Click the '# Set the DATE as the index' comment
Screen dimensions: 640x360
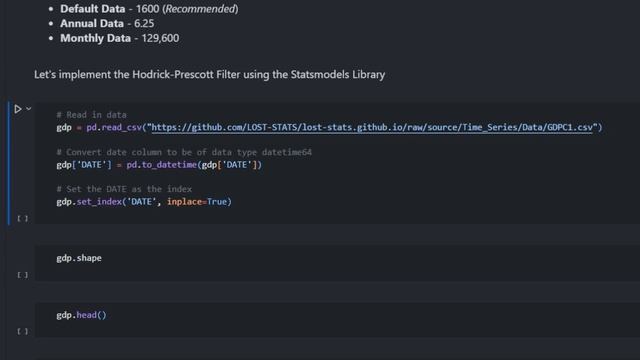[x=124, y=189]
